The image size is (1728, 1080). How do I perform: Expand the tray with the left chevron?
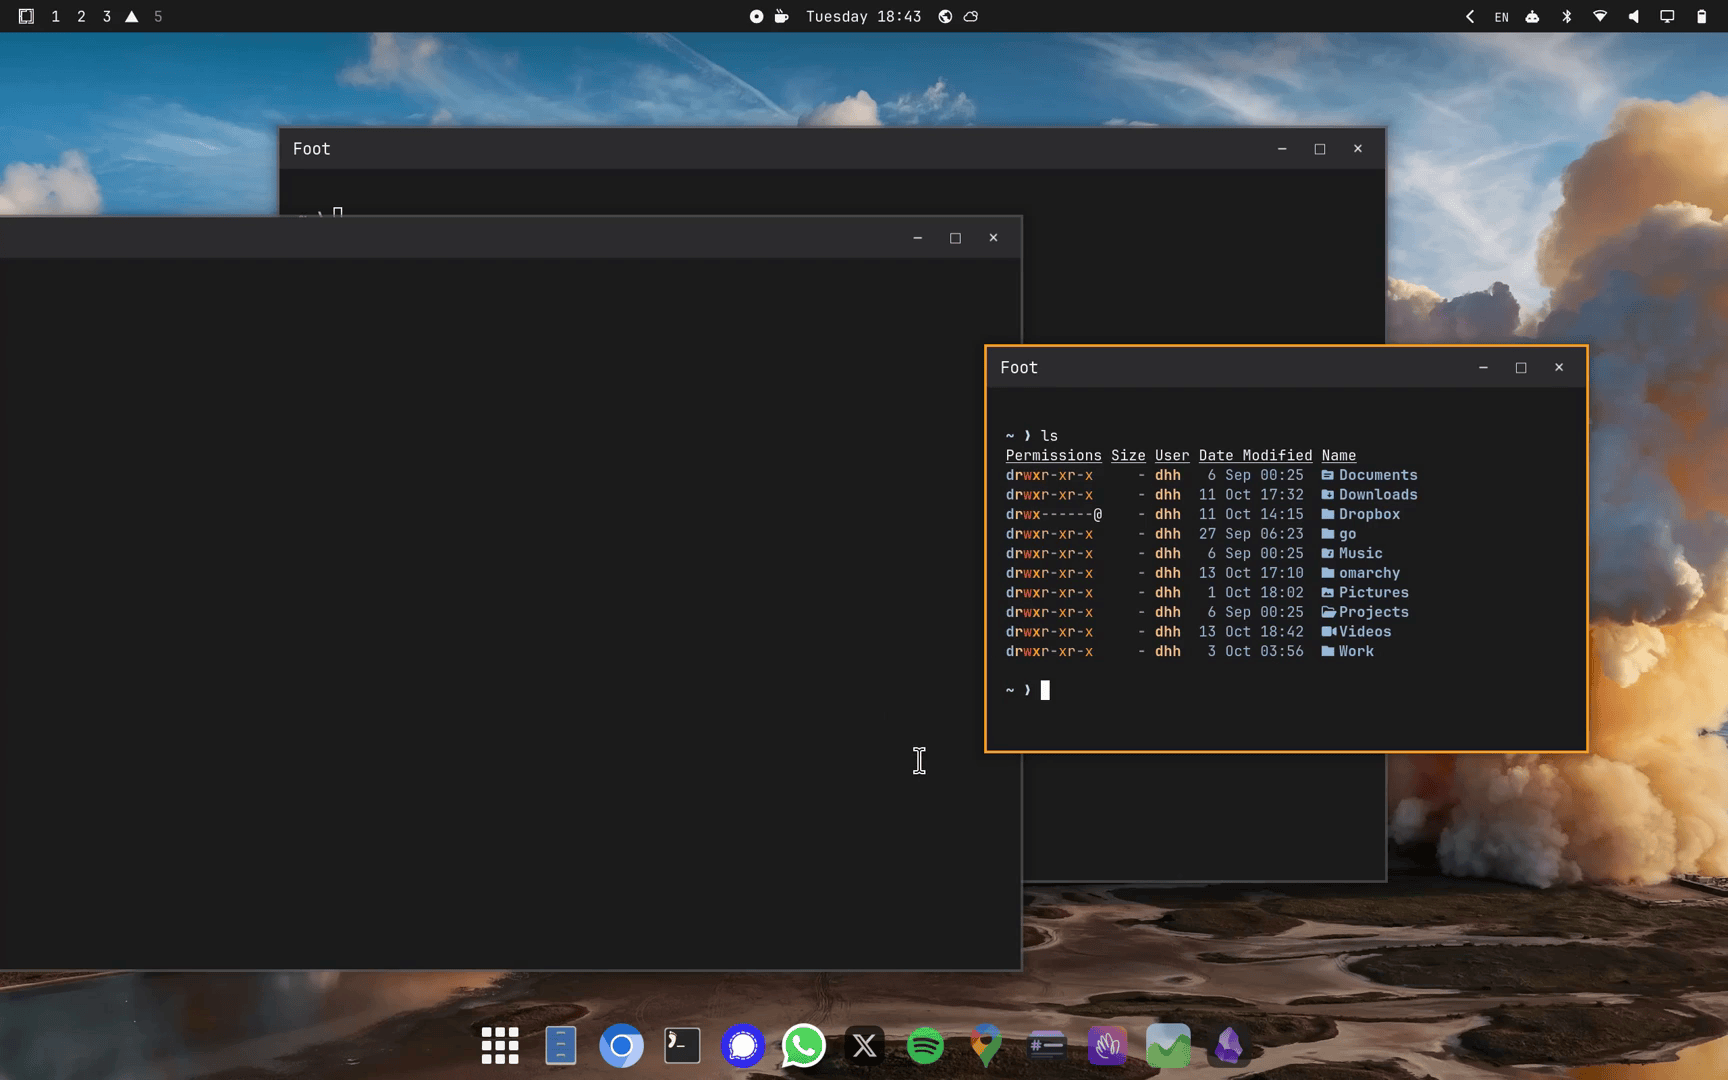coord(1470,16)
